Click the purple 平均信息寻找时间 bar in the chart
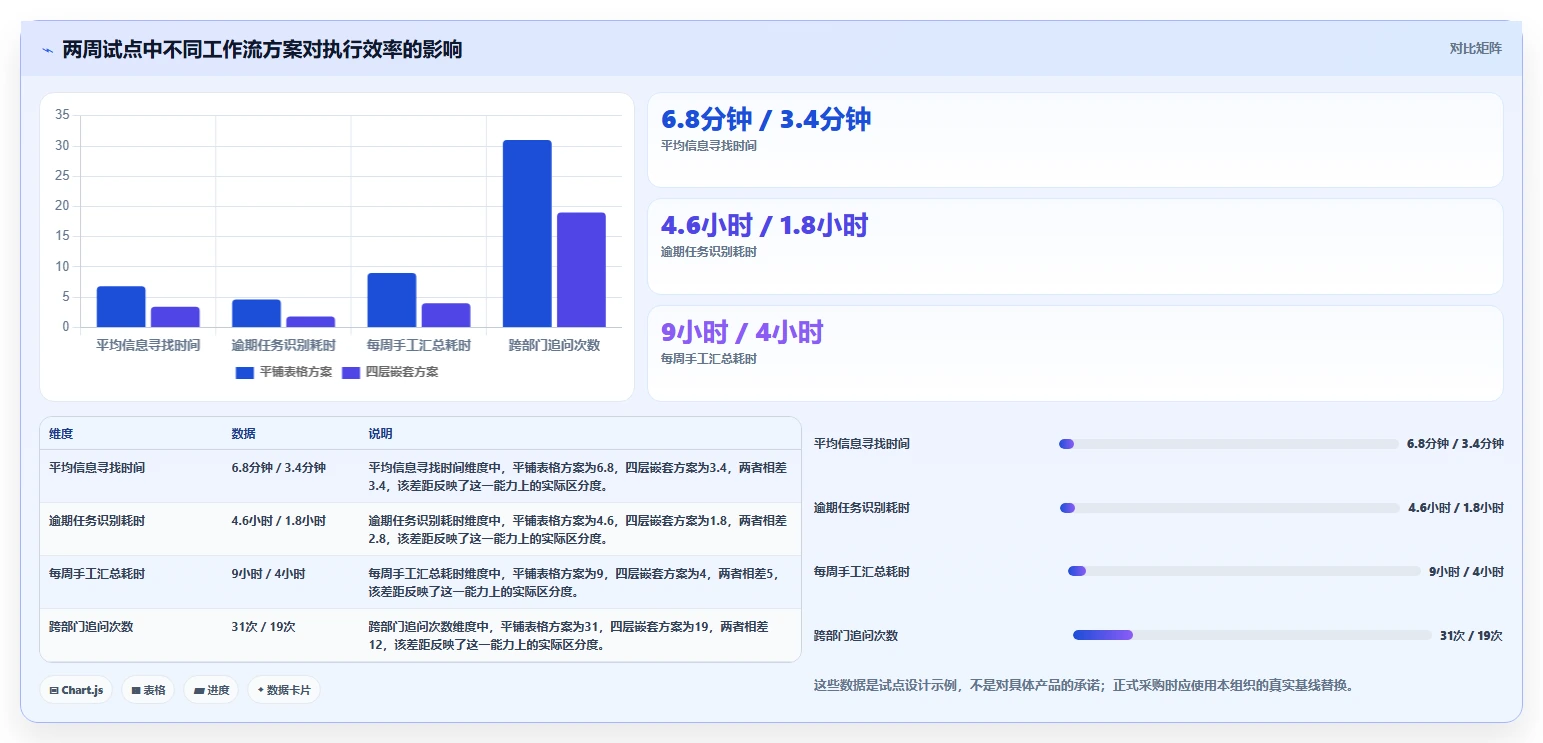1543x743 pixels. coord(175,317)
